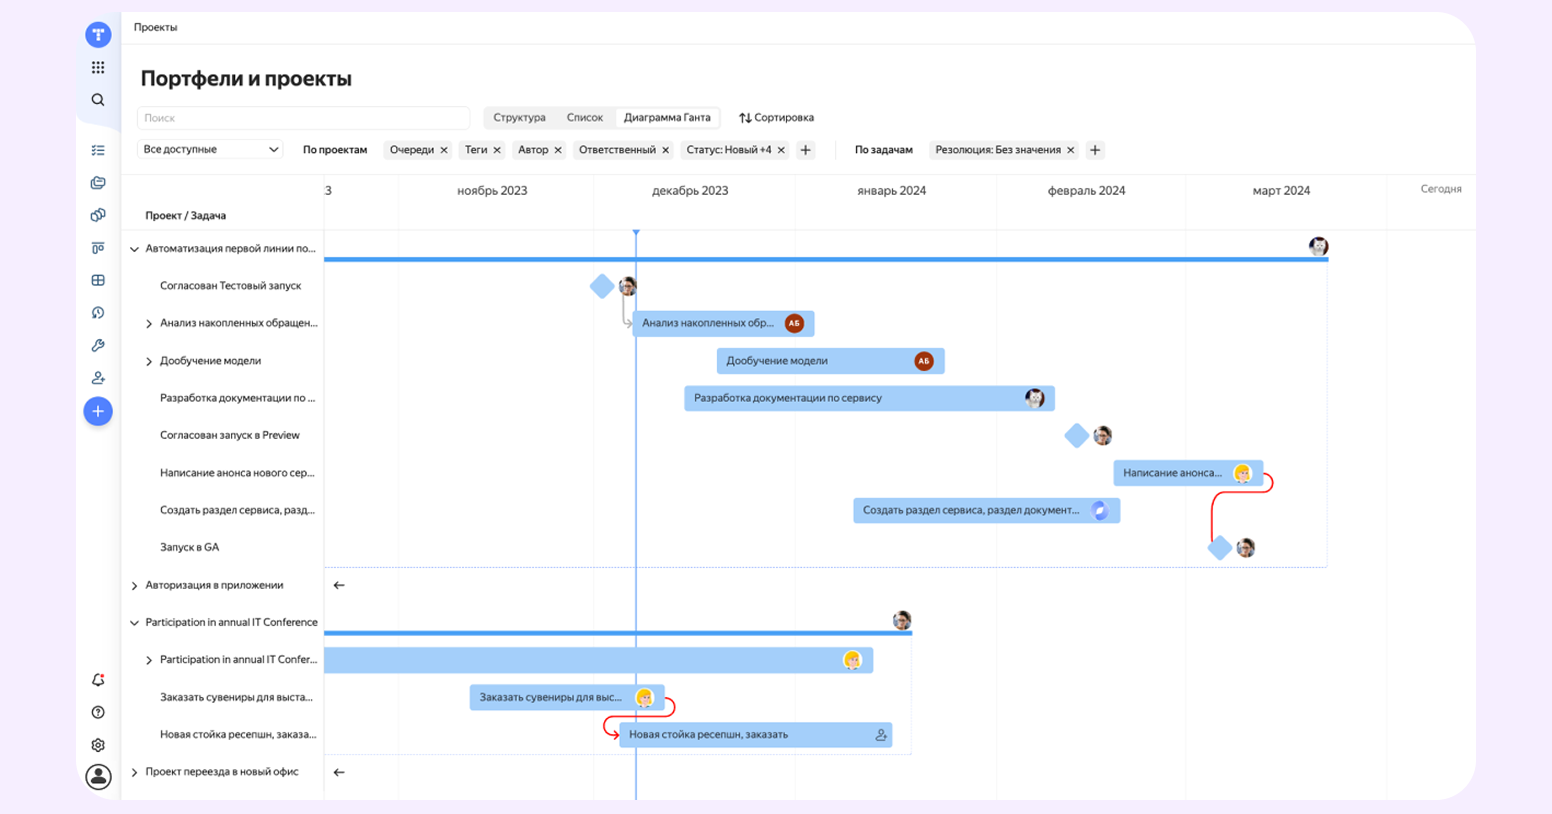
Task: Select Диаграмма Ганта view tab
Action: point(667,118)
